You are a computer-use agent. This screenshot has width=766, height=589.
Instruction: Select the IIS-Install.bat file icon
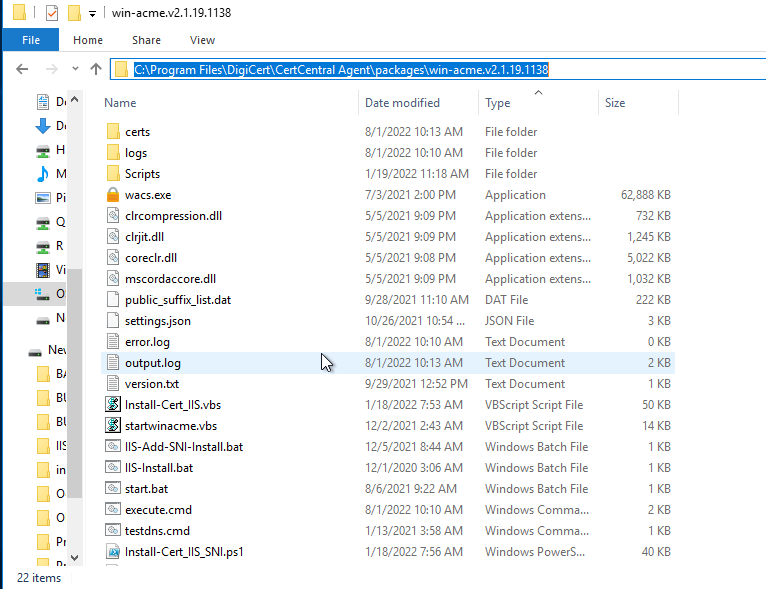coord(113,467)
